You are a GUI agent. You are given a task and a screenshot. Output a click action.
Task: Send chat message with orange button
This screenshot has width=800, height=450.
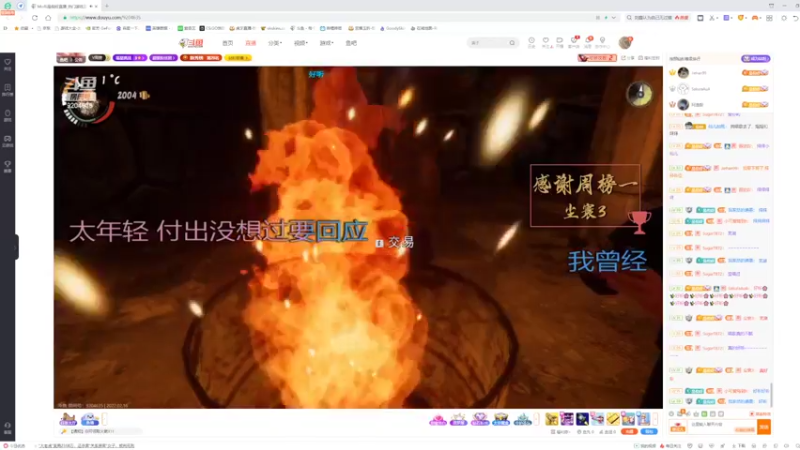click(764, 427)
